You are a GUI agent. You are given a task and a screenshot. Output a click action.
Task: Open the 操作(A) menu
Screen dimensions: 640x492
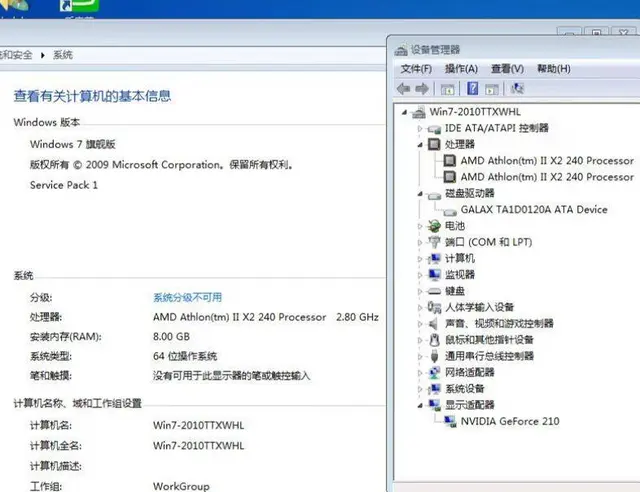coord(461,69)
